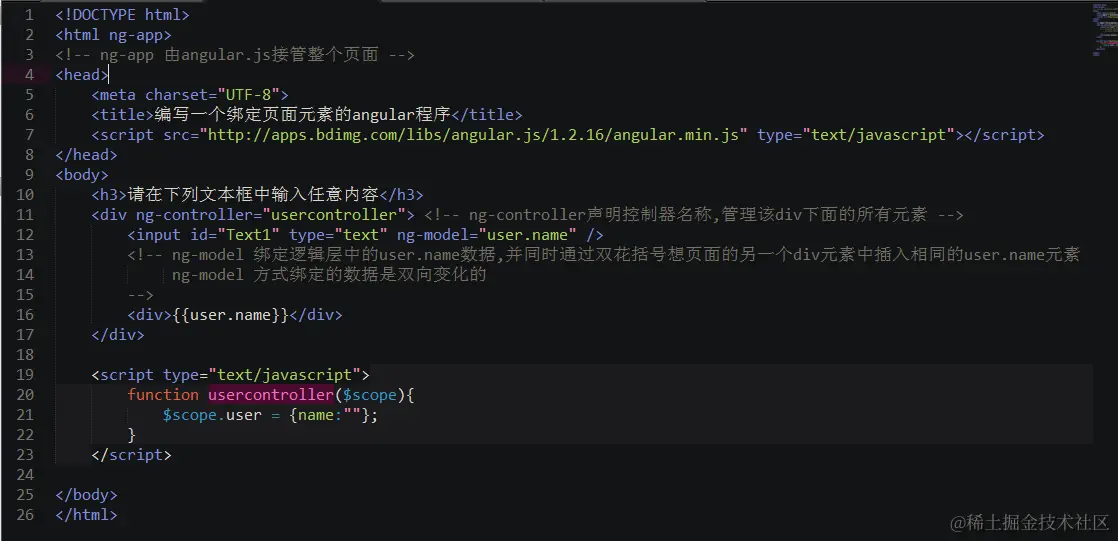Viewport: 1118px width, 541px height.
Task: Click comment ng-controller声明控制器名称 on line 11
Action: point(694,215)
